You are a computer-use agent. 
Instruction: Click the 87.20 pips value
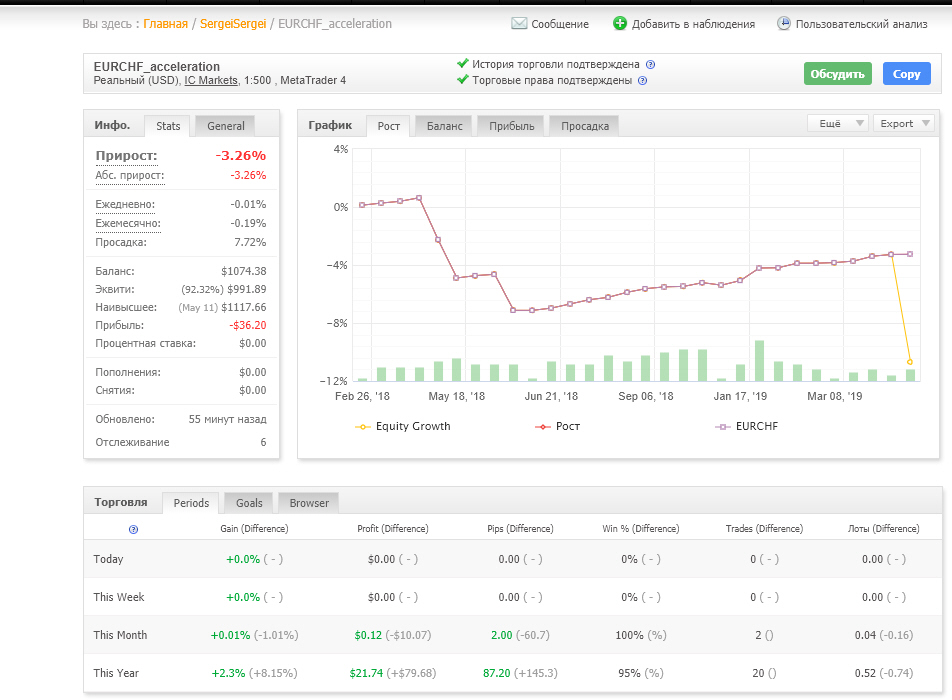tap(497, 673)
